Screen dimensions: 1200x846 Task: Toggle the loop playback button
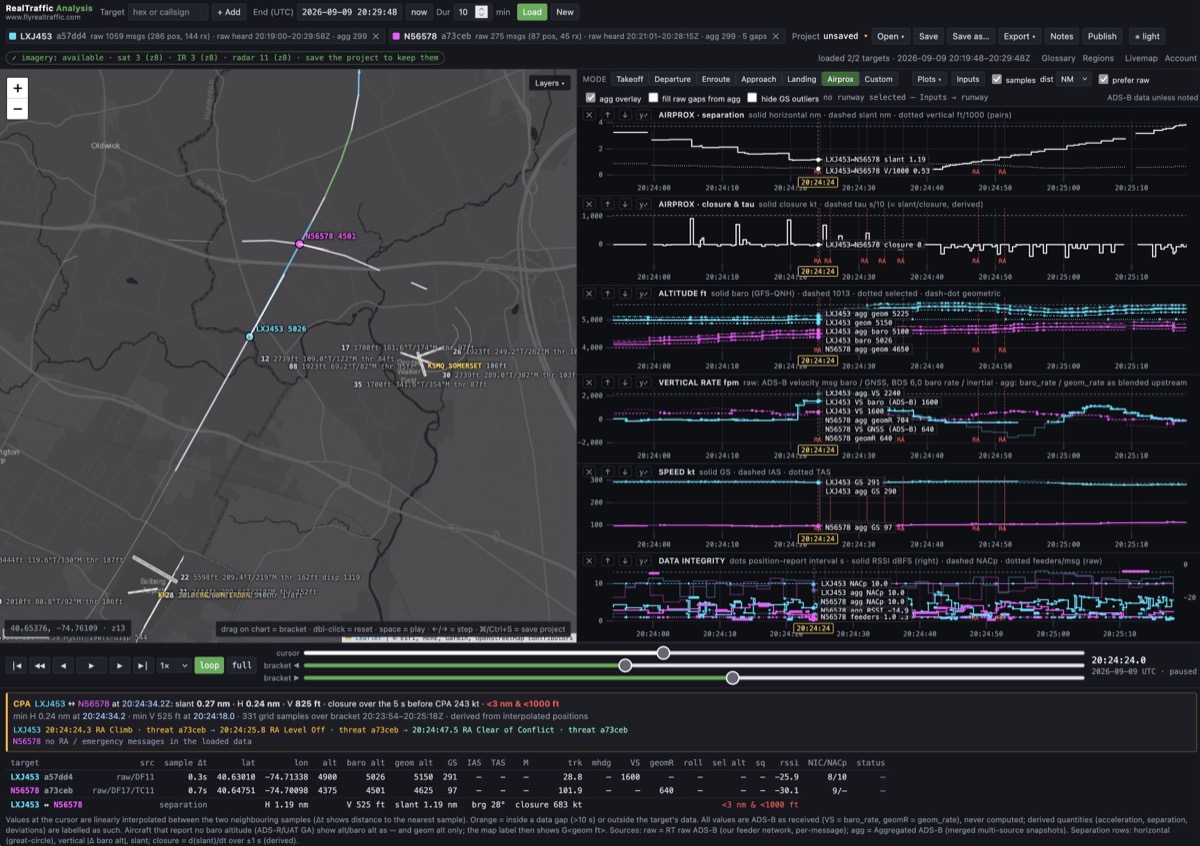[209, 665]
